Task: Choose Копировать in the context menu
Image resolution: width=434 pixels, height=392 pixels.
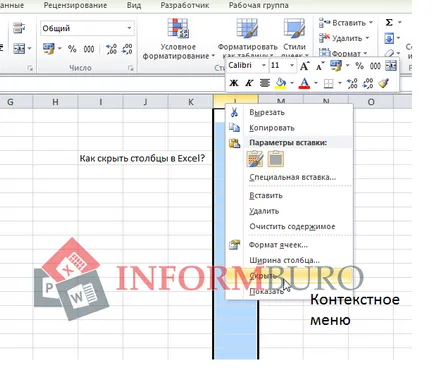Action: (x=272, y=128)
